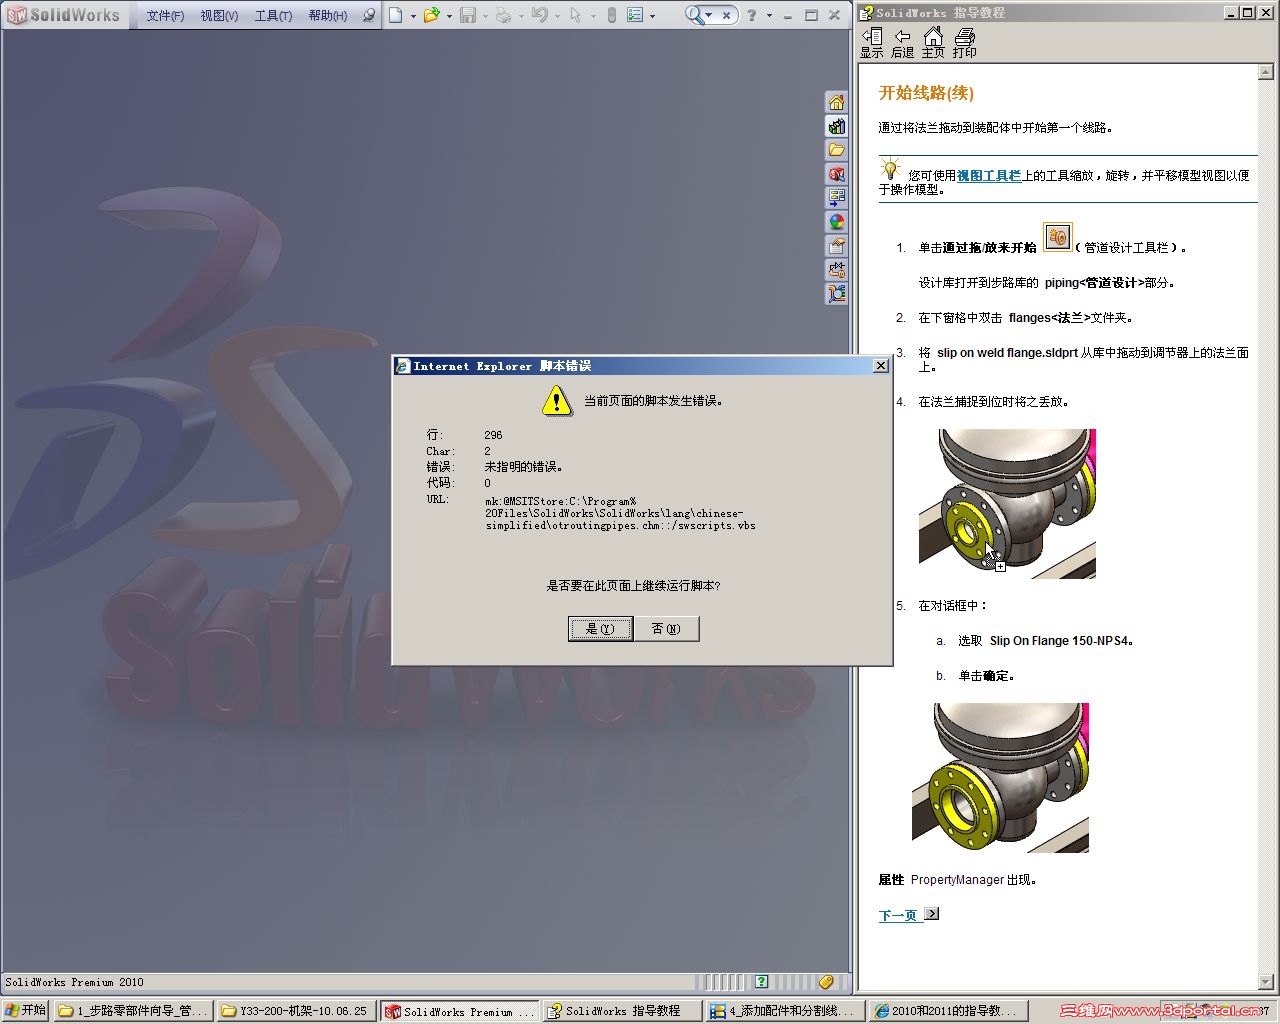The image size is (1280, 1024).
Task: Switch to SolidWorks Premium taskbar window
Action: coord(460,1011)
